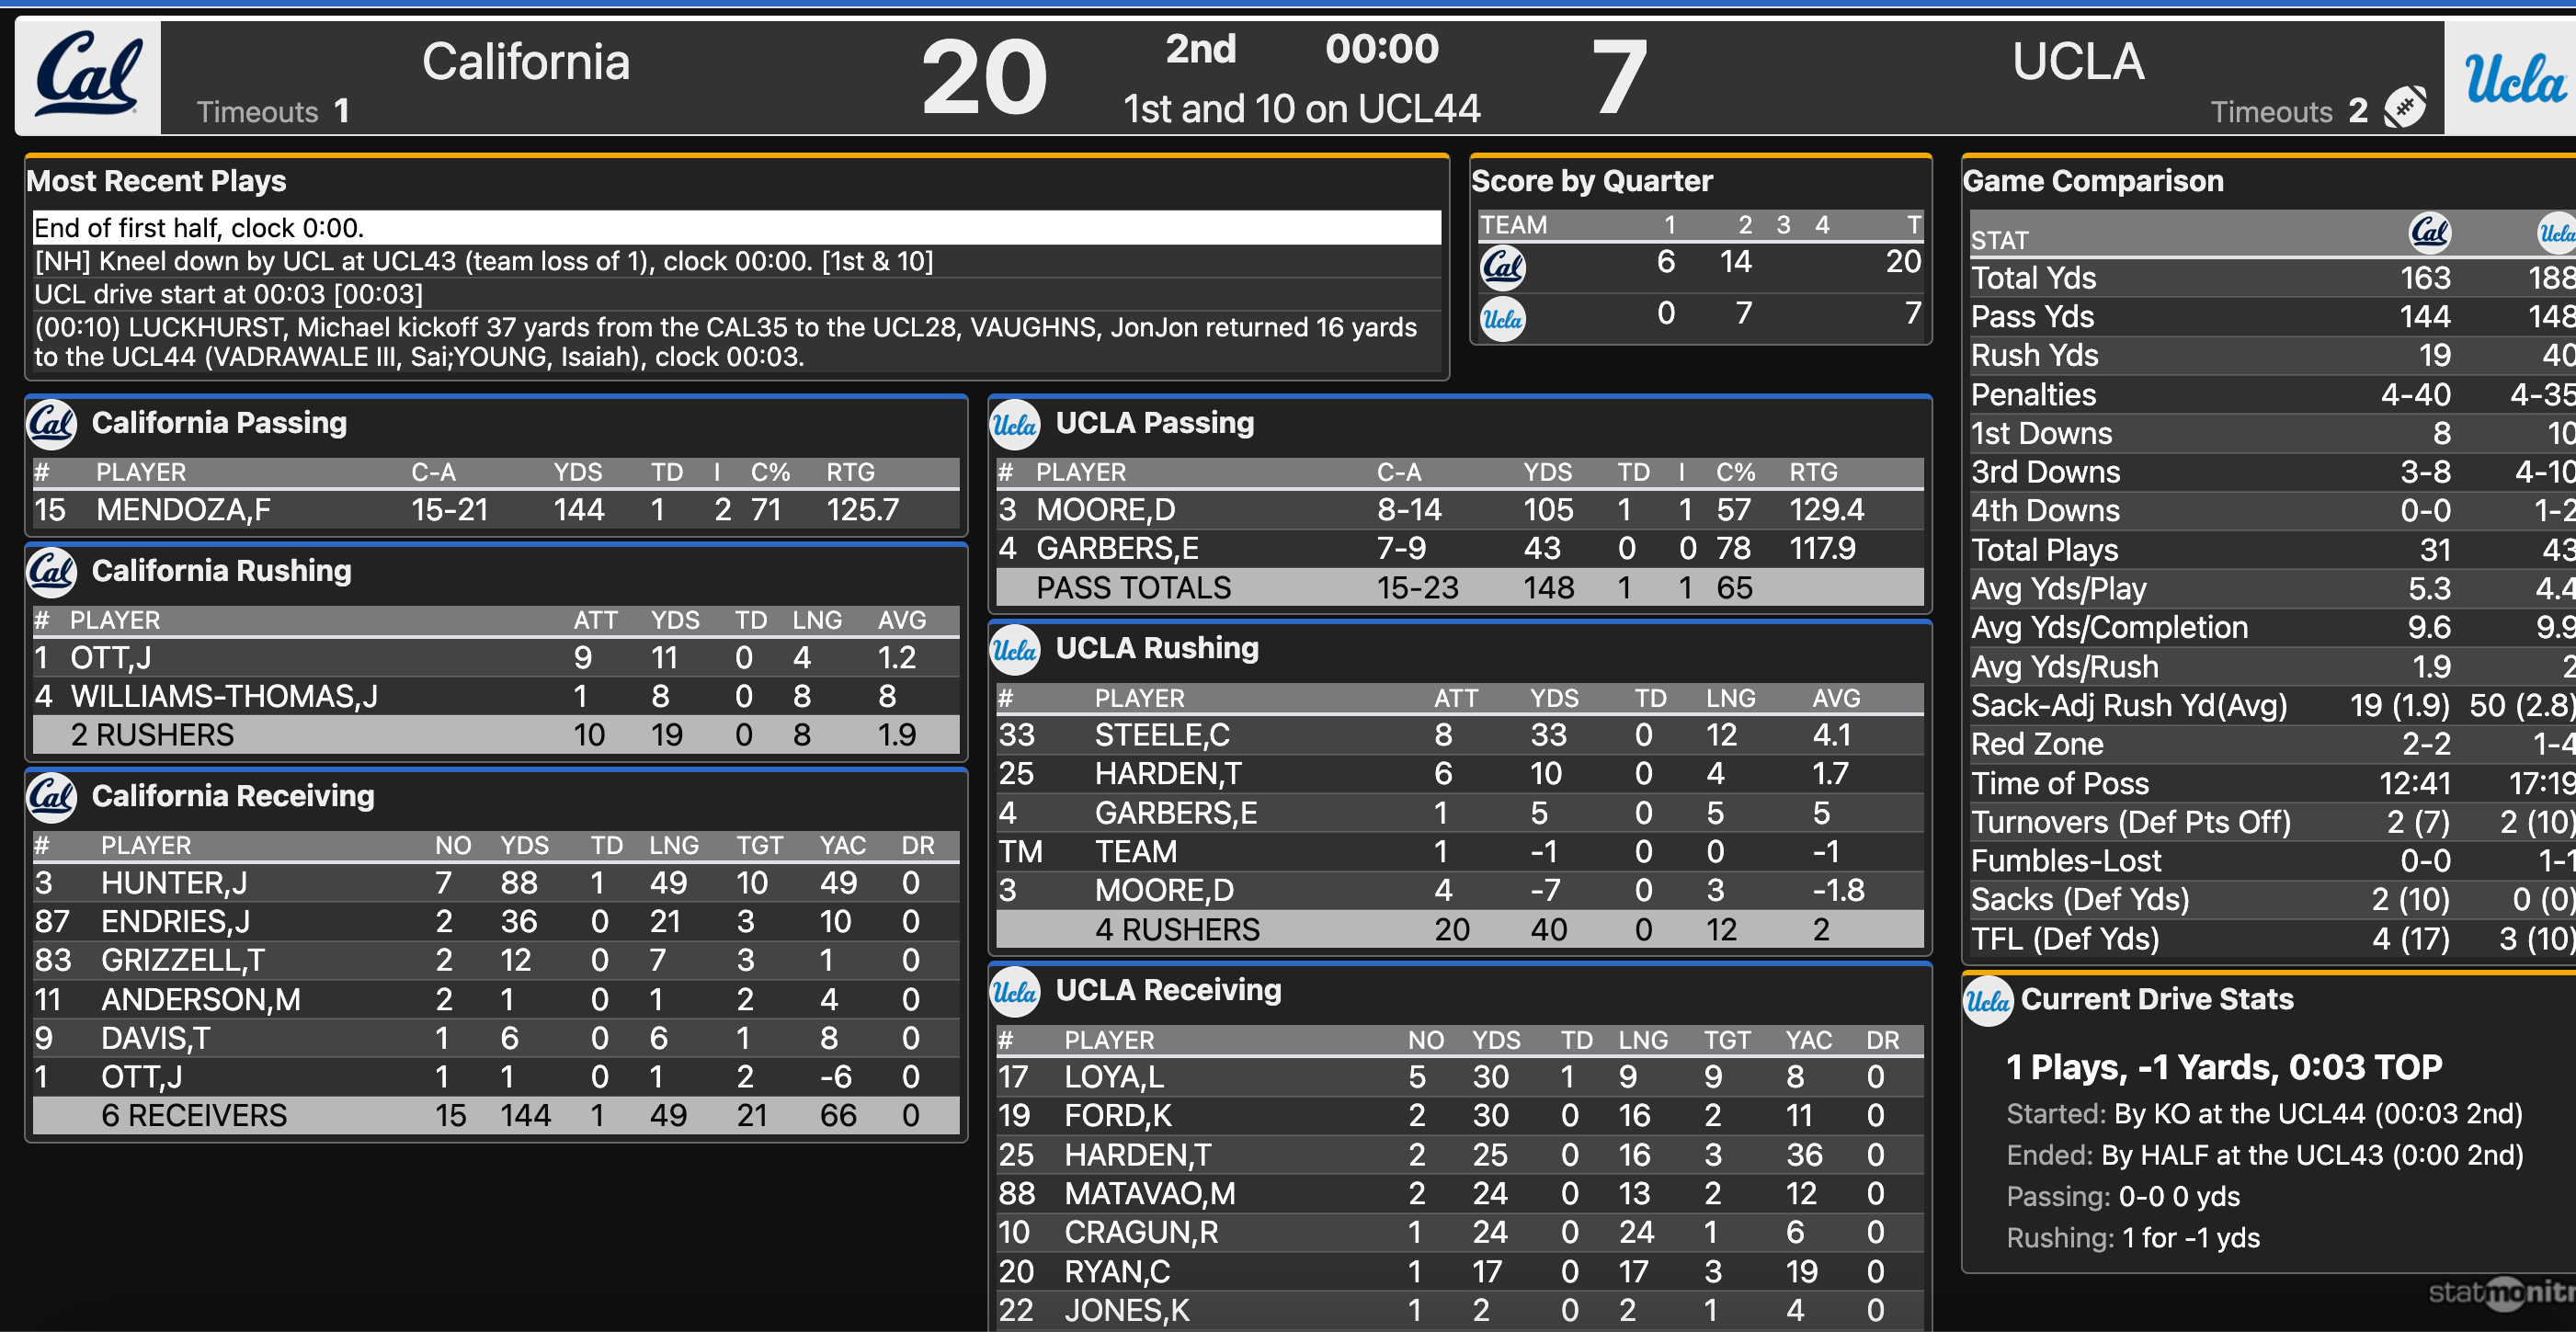Expand the Game Comparison panel header
The width and height of the screenshot is (2576, 1332).
tap(2092, 181)
